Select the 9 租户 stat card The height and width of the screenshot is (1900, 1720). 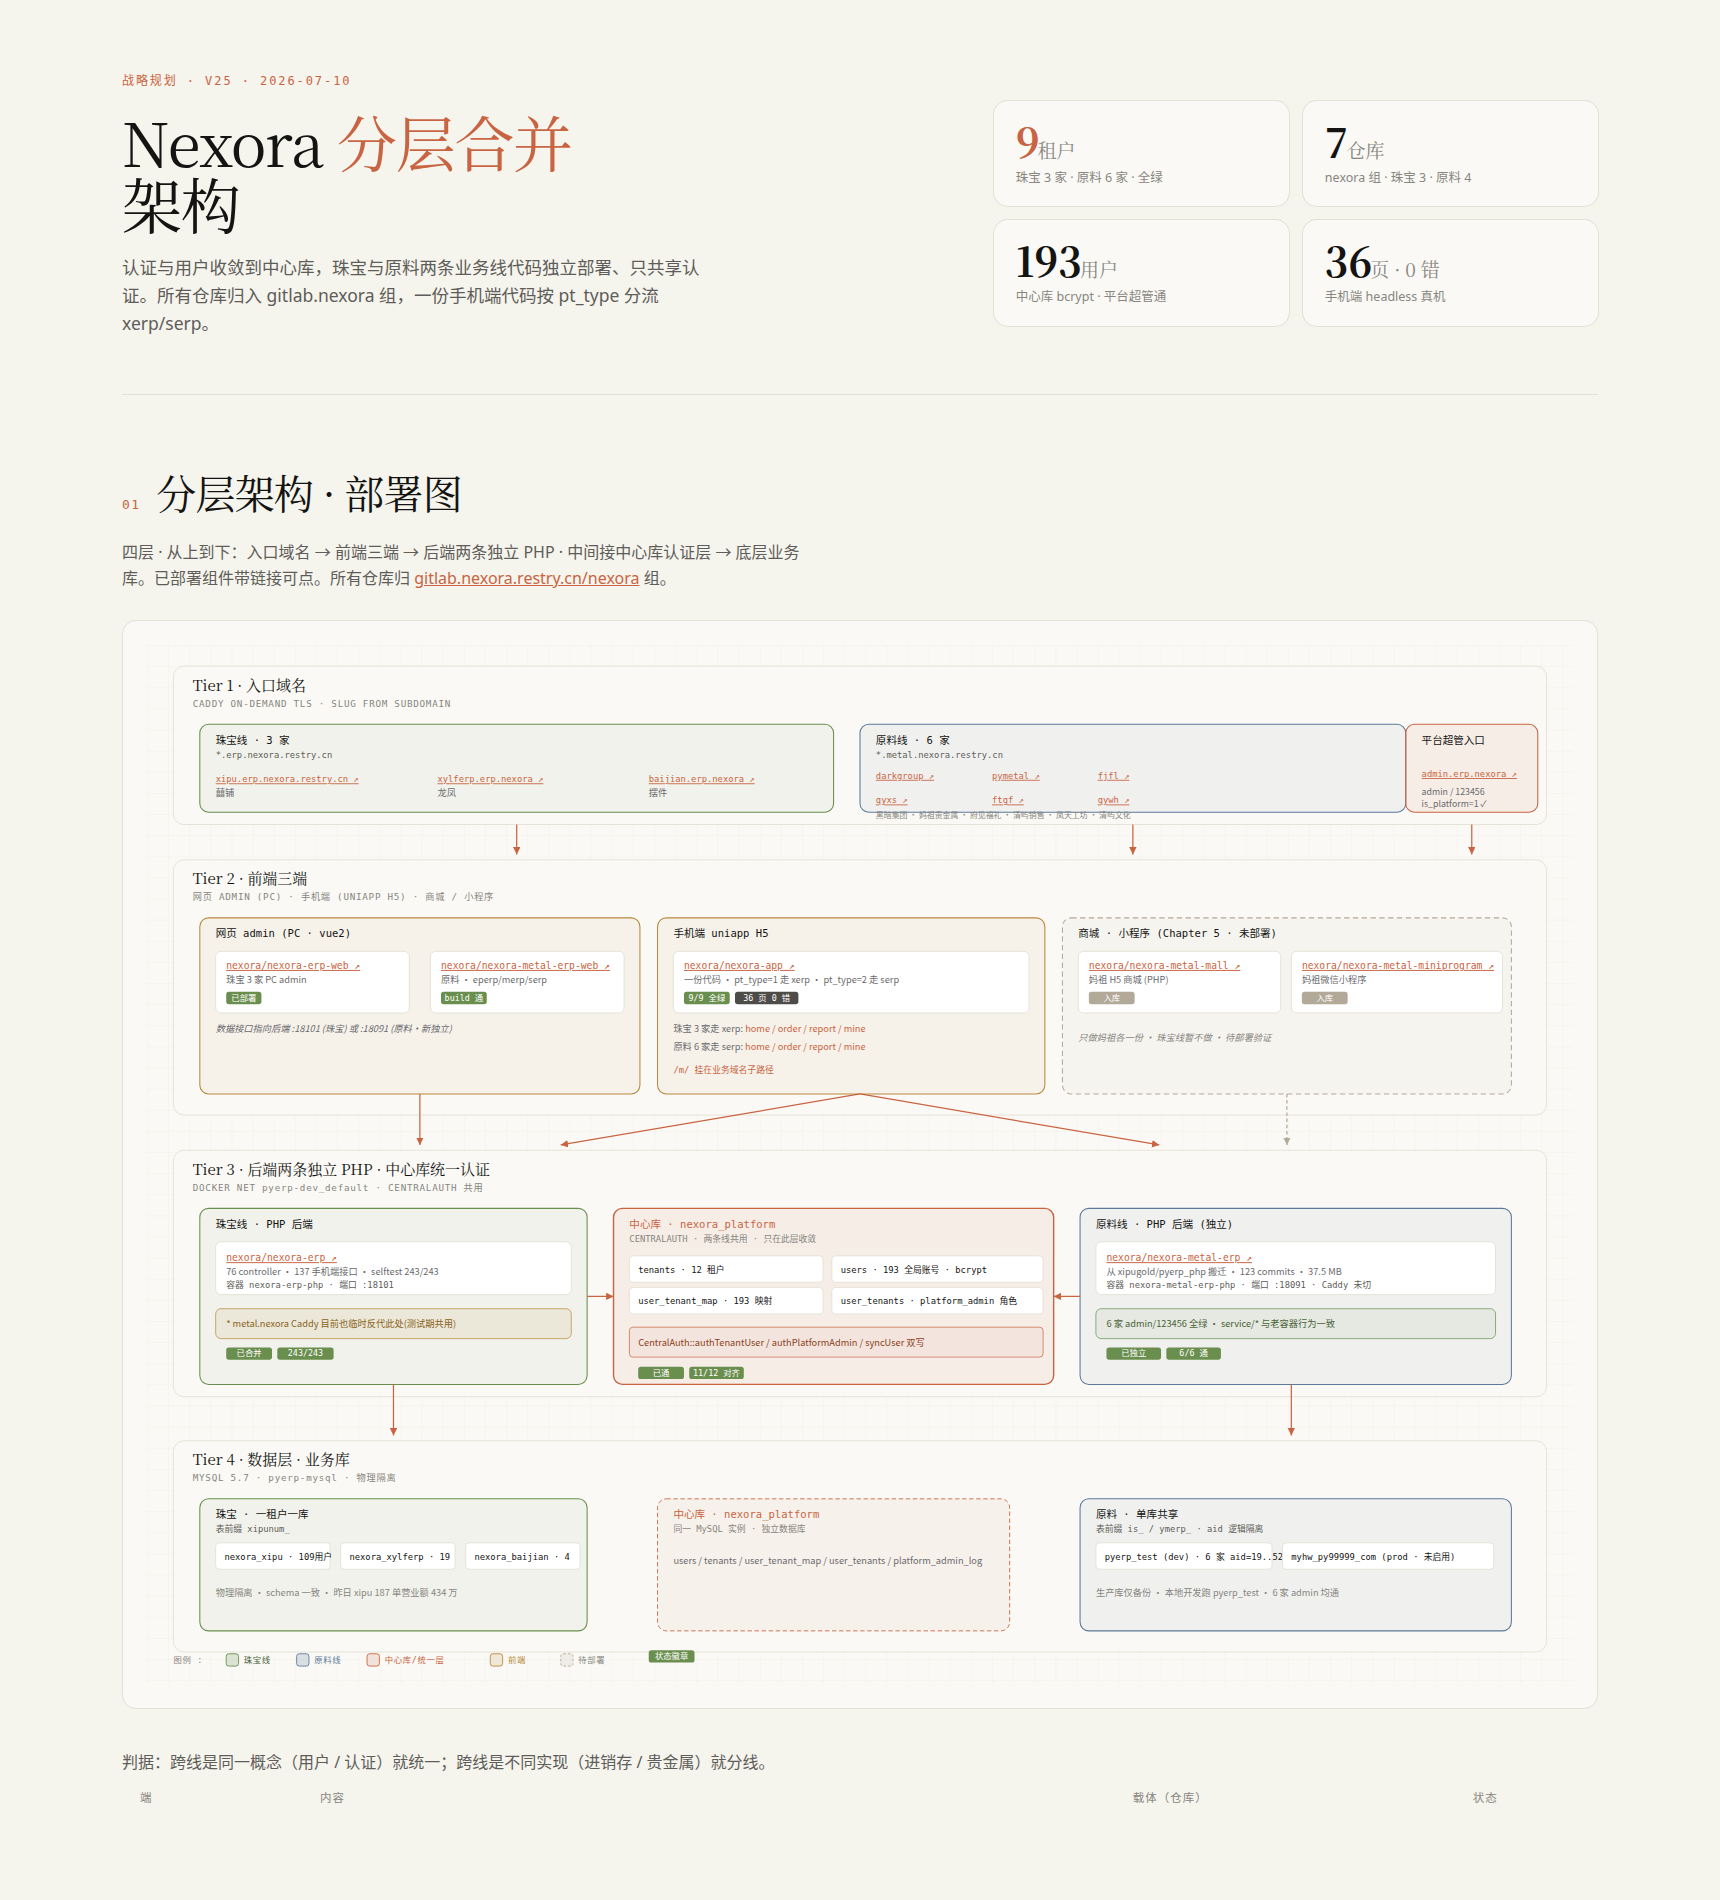(x=1141, y=153)
